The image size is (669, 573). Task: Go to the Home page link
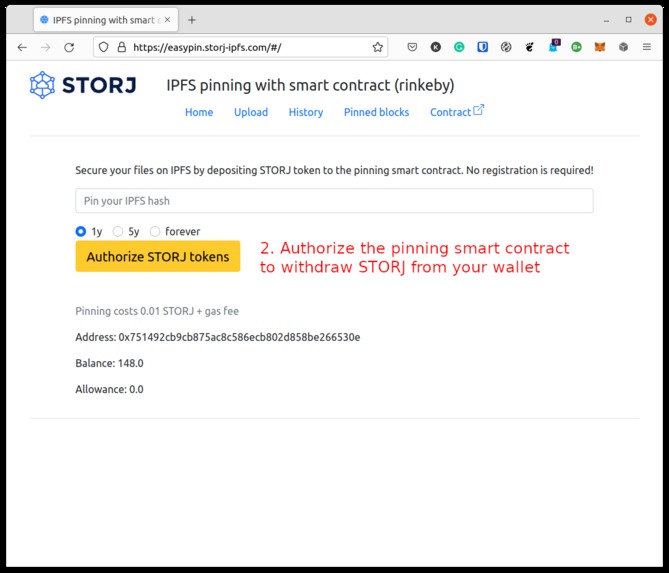coord(199,112)
